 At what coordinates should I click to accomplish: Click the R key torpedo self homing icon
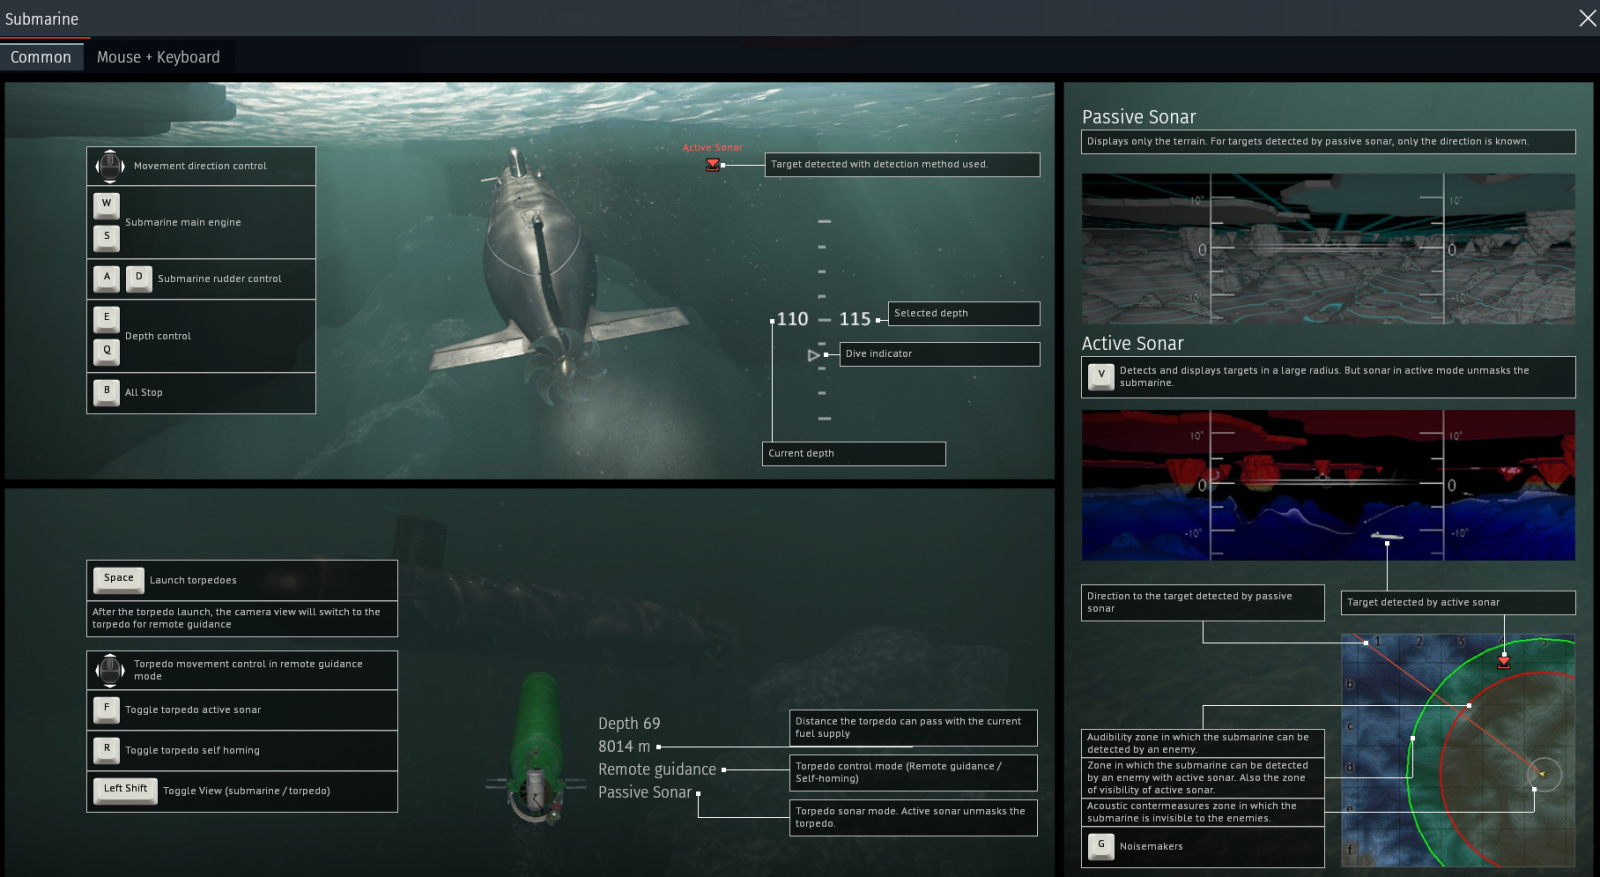click(x=107, y=749)
